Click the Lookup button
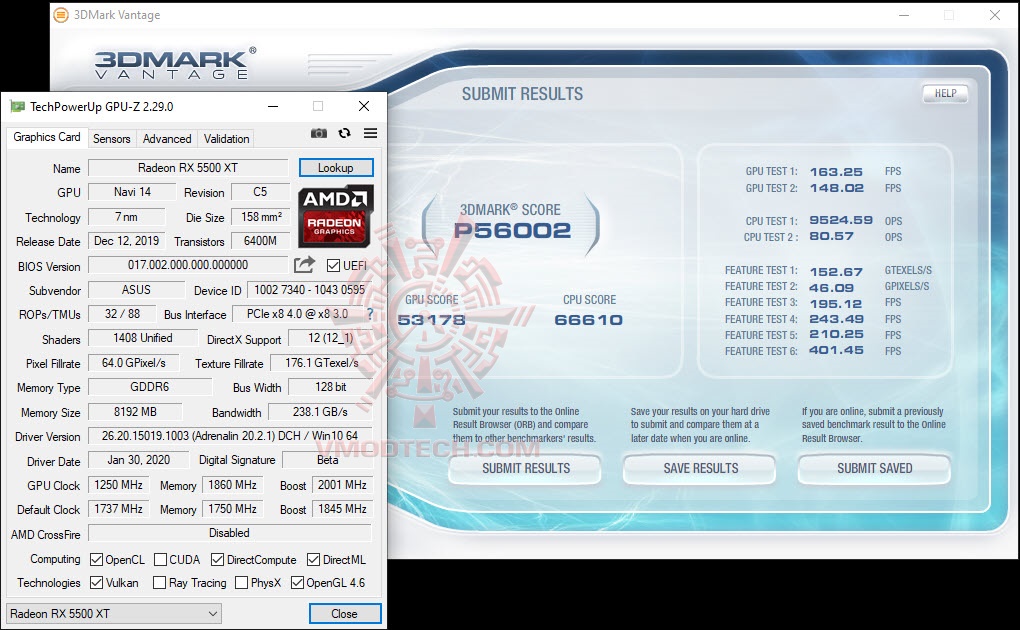This screenshot has width=1020, height=630. tap(336, 167)
